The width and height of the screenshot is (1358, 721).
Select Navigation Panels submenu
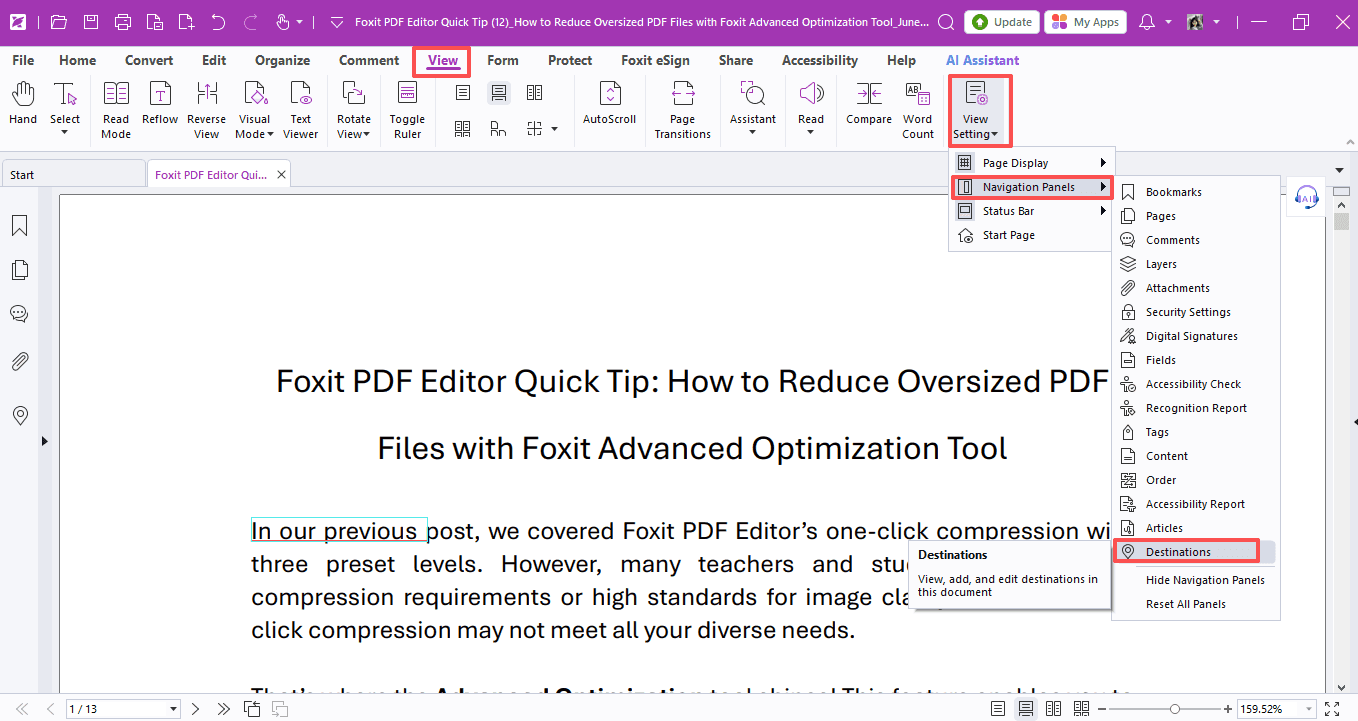coord(1032,187)
